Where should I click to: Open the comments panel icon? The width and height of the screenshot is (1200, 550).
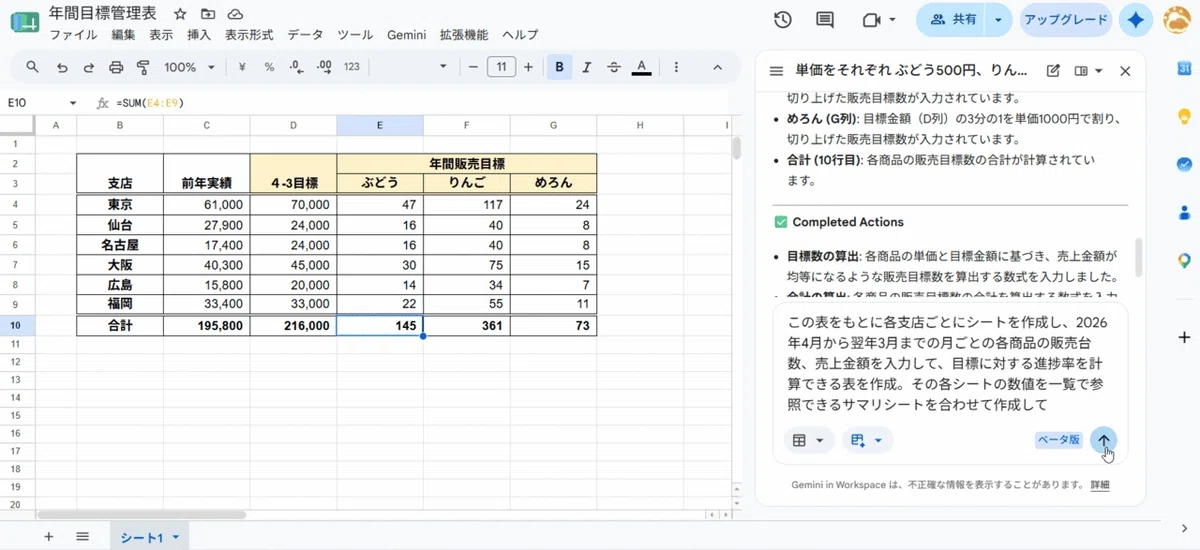tap(825, 19)
